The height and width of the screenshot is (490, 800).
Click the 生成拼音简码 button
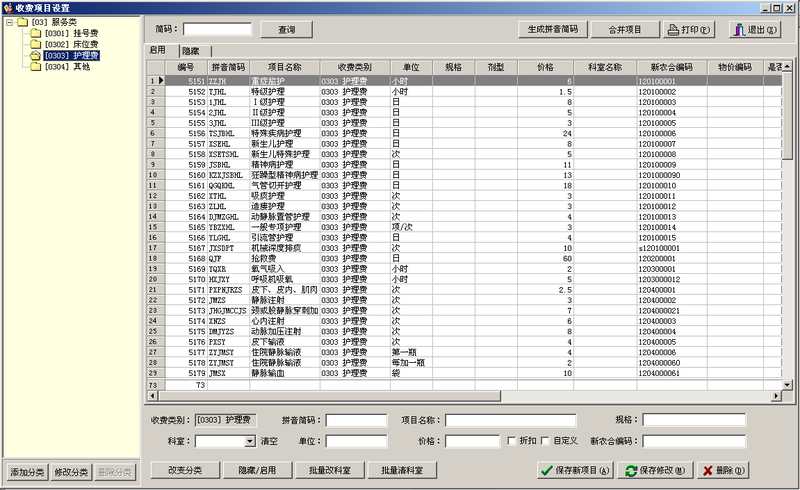pos(553,30)
